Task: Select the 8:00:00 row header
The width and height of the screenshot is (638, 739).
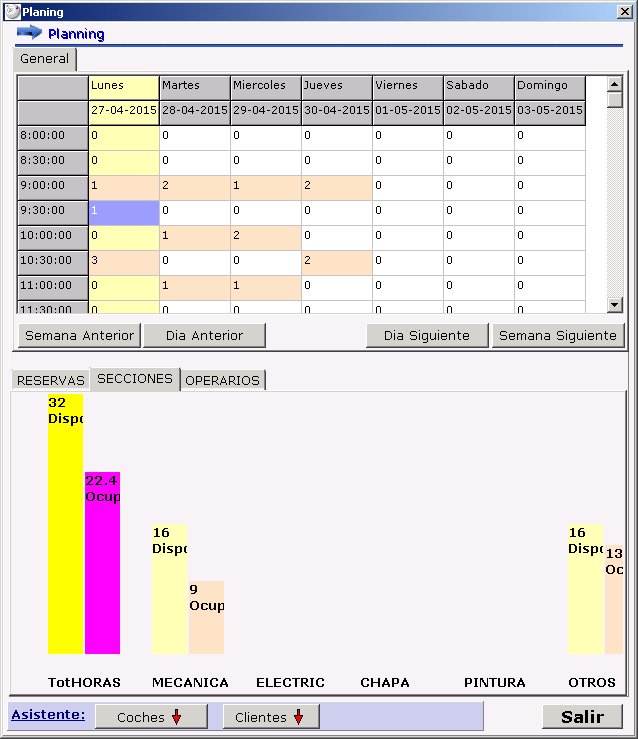Action: pyautogui.click(x=53, y=138)
